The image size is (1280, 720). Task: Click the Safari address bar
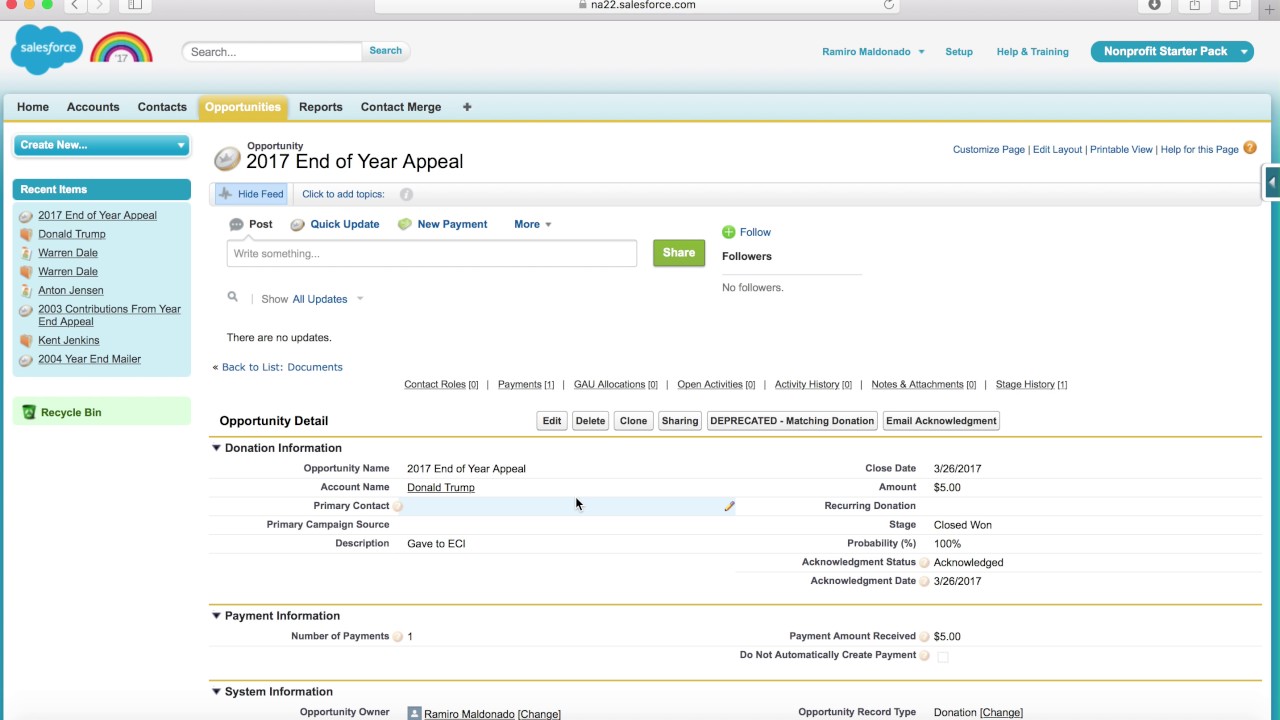[x=637, y=5]
